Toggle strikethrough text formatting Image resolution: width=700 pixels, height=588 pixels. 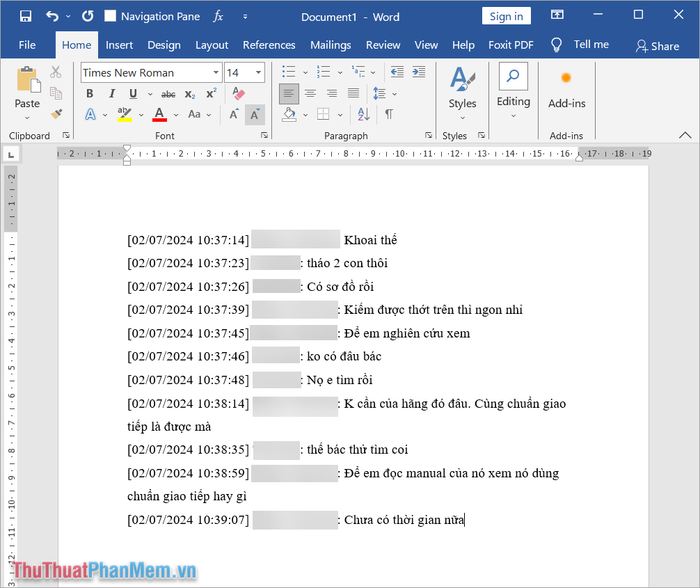pyautogui.click(x=168, y=93)
